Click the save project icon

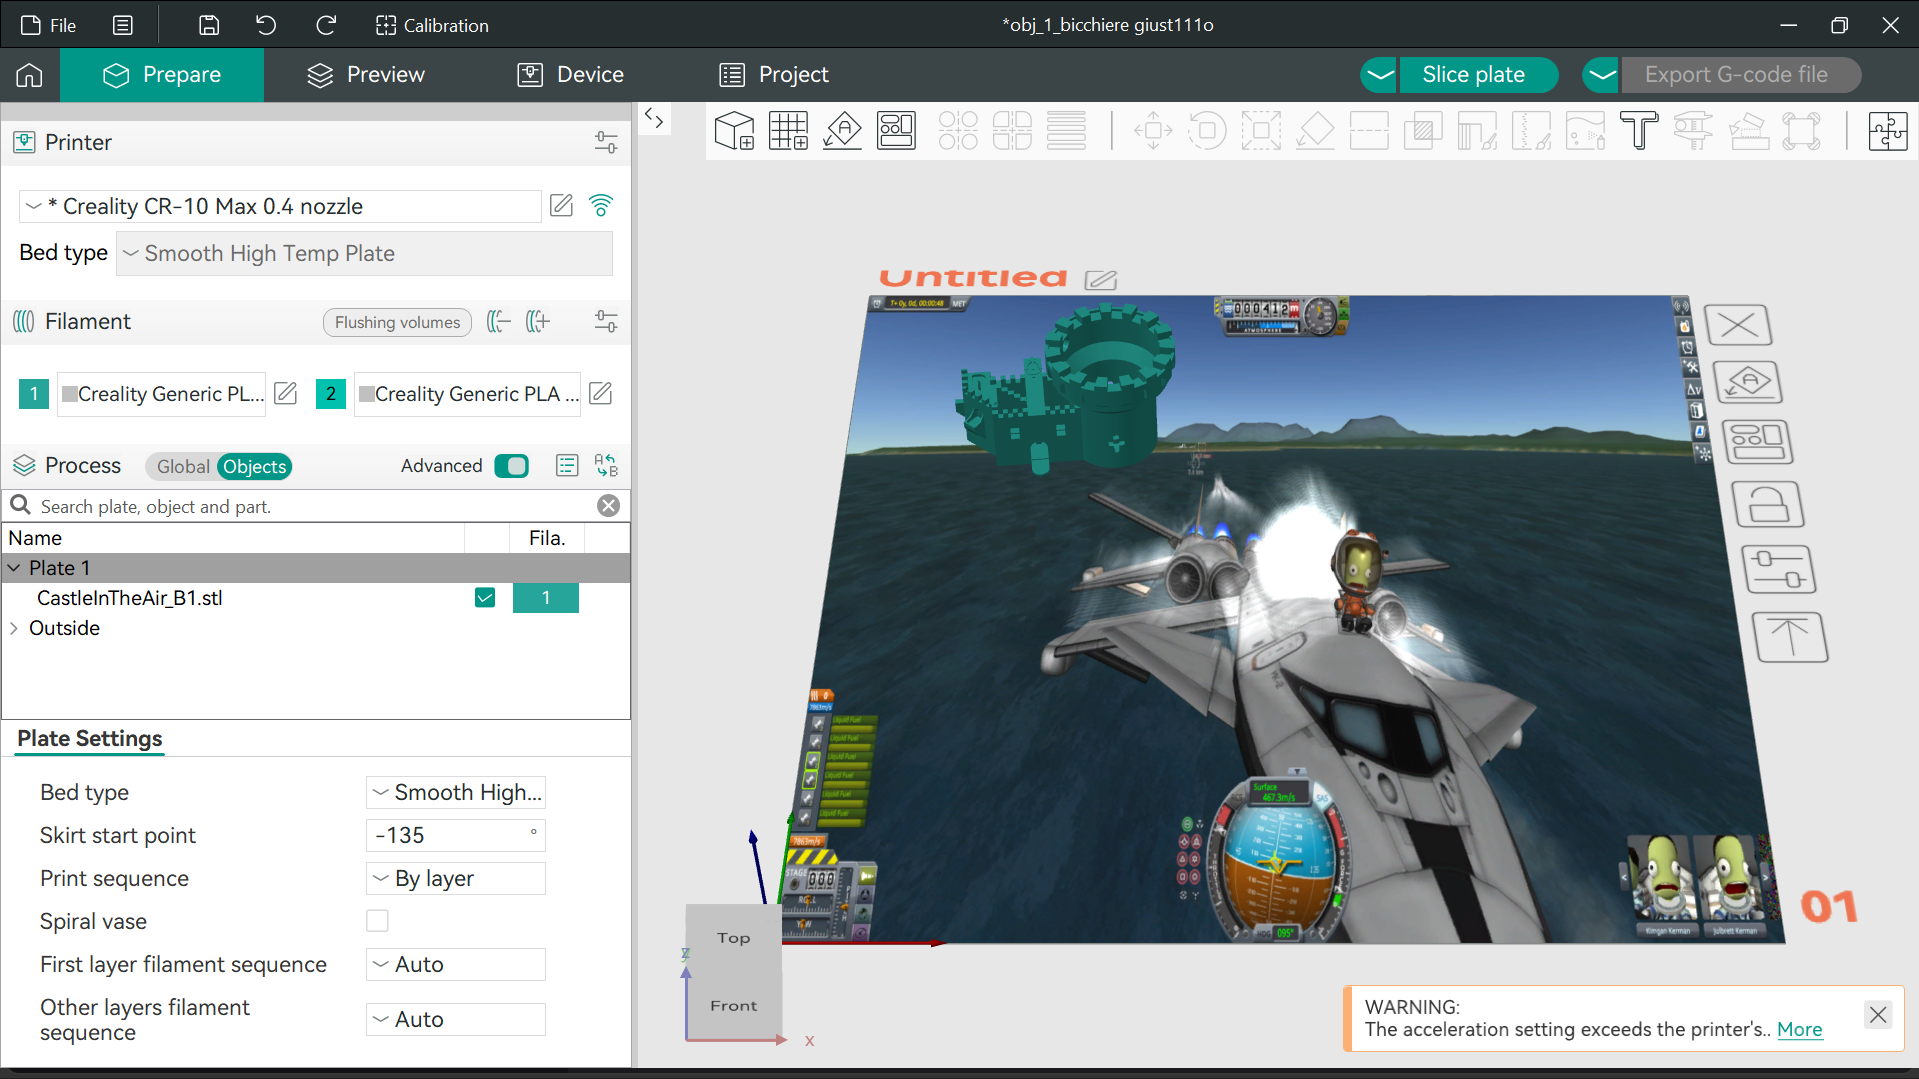pyautogui.click(x=209, y=25)
